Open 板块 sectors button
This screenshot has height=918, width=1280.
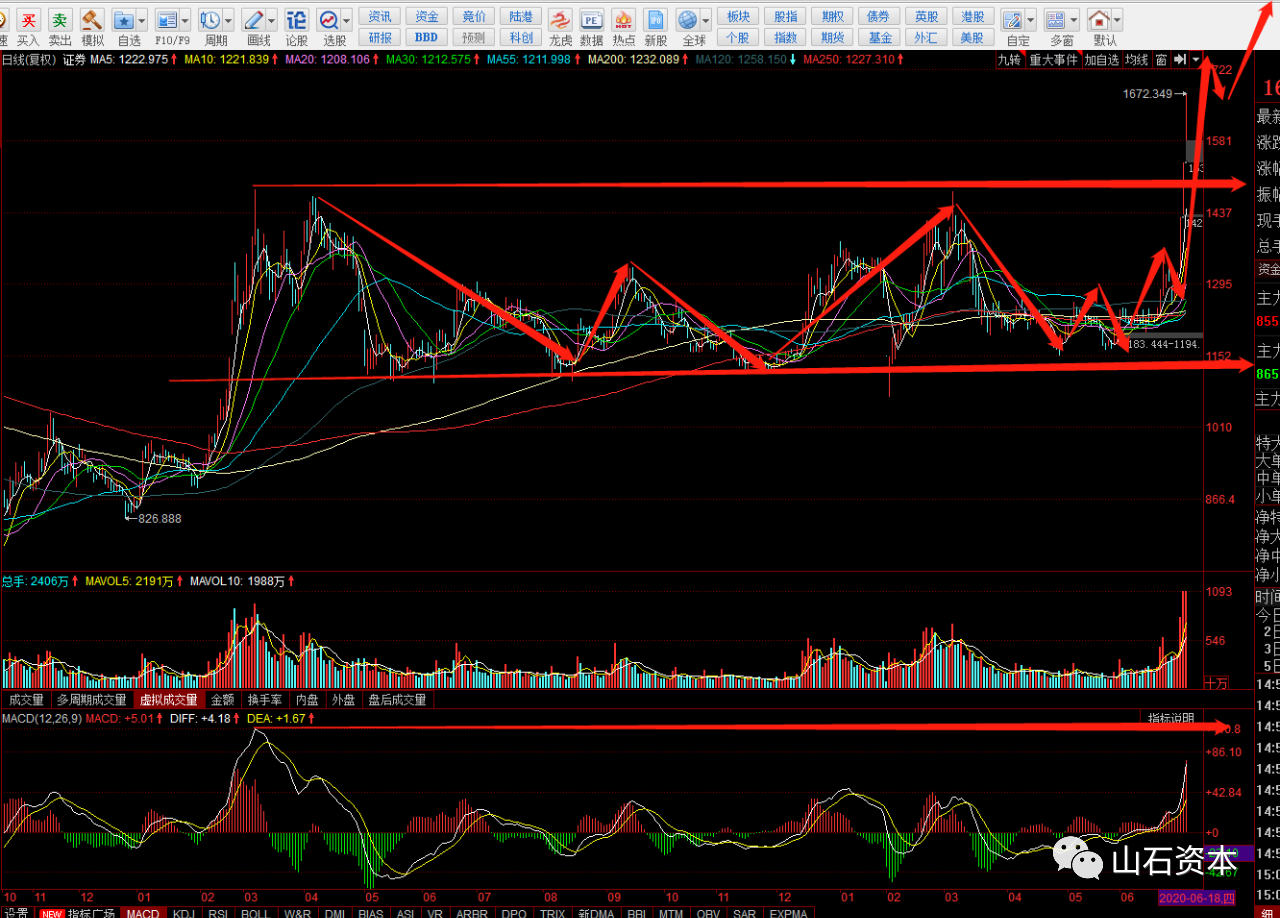click(738, 16)
